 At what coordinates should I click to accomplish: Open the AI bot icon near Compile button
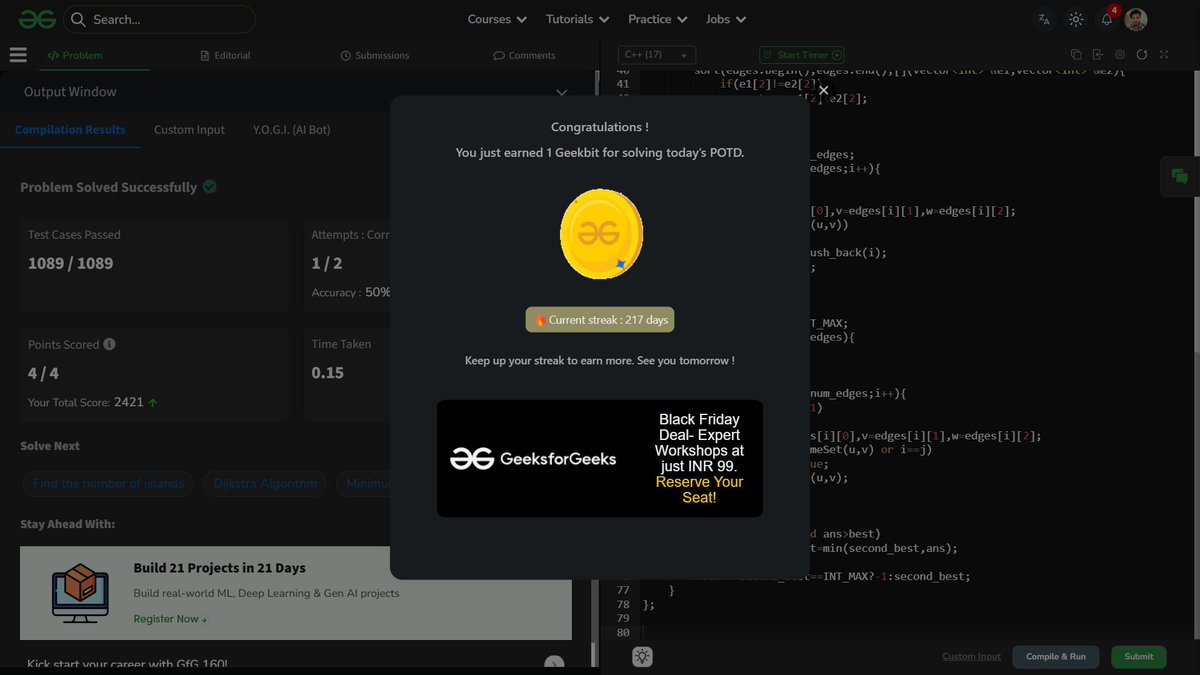tap(642, 656)
